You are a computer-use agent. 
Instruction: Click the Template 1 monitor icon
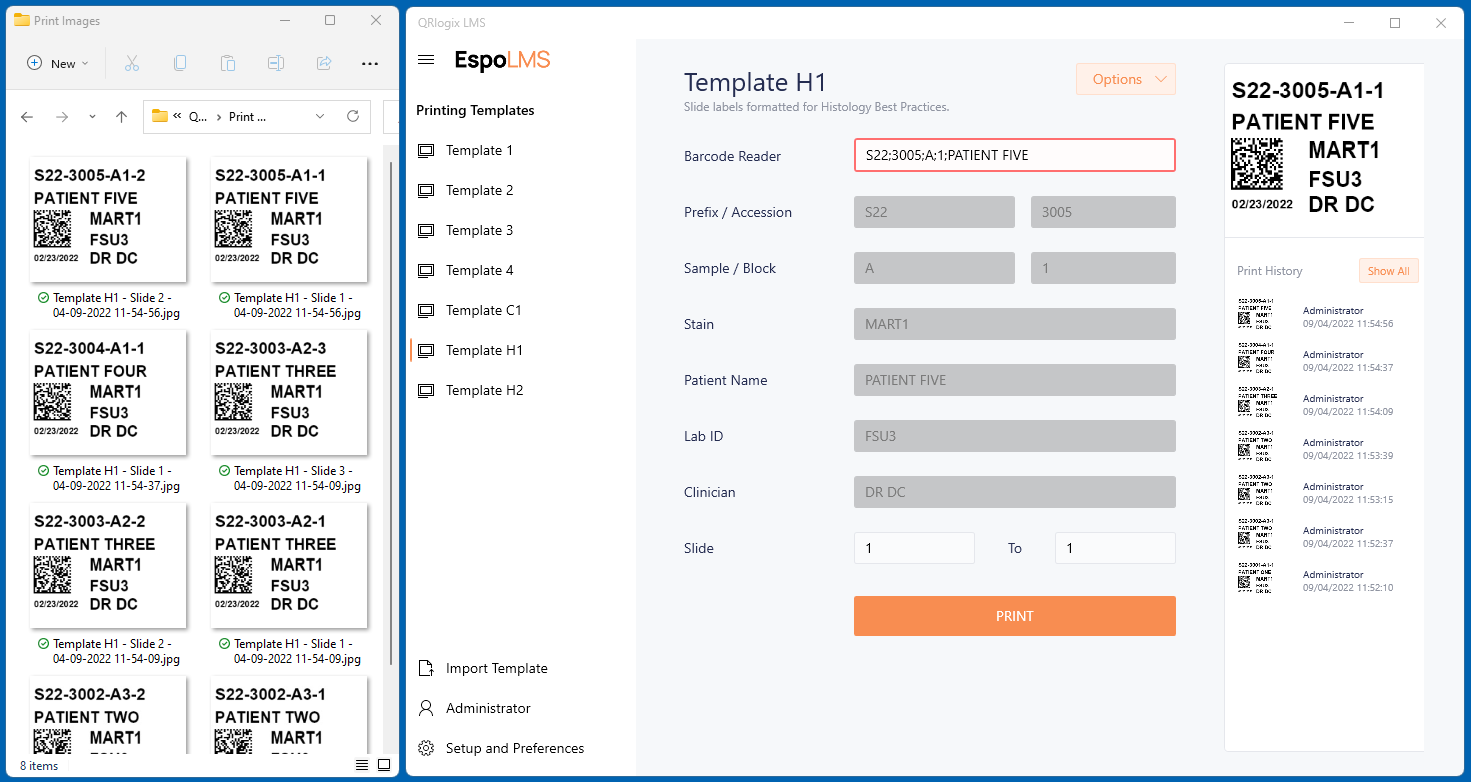(x=426, y=151)
